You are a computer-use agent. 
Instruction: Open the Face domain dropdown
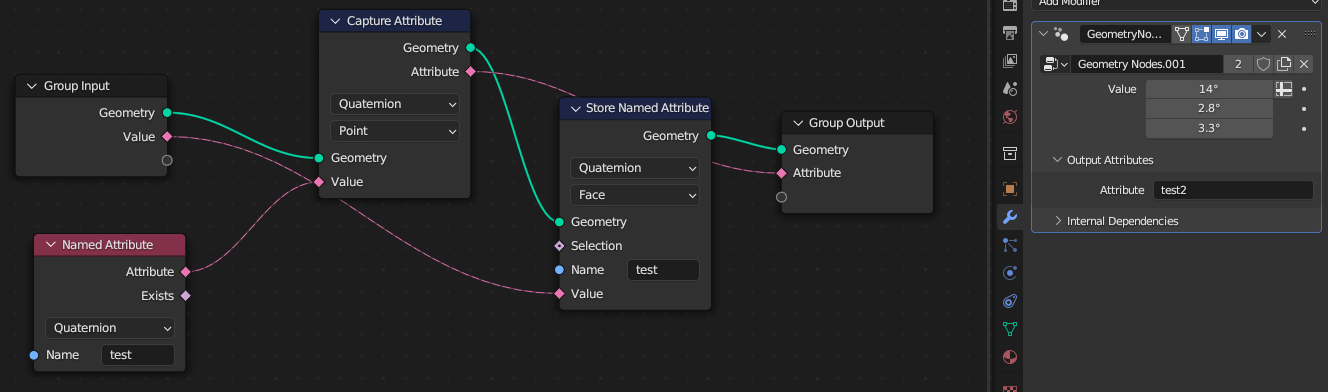(635, 195)
